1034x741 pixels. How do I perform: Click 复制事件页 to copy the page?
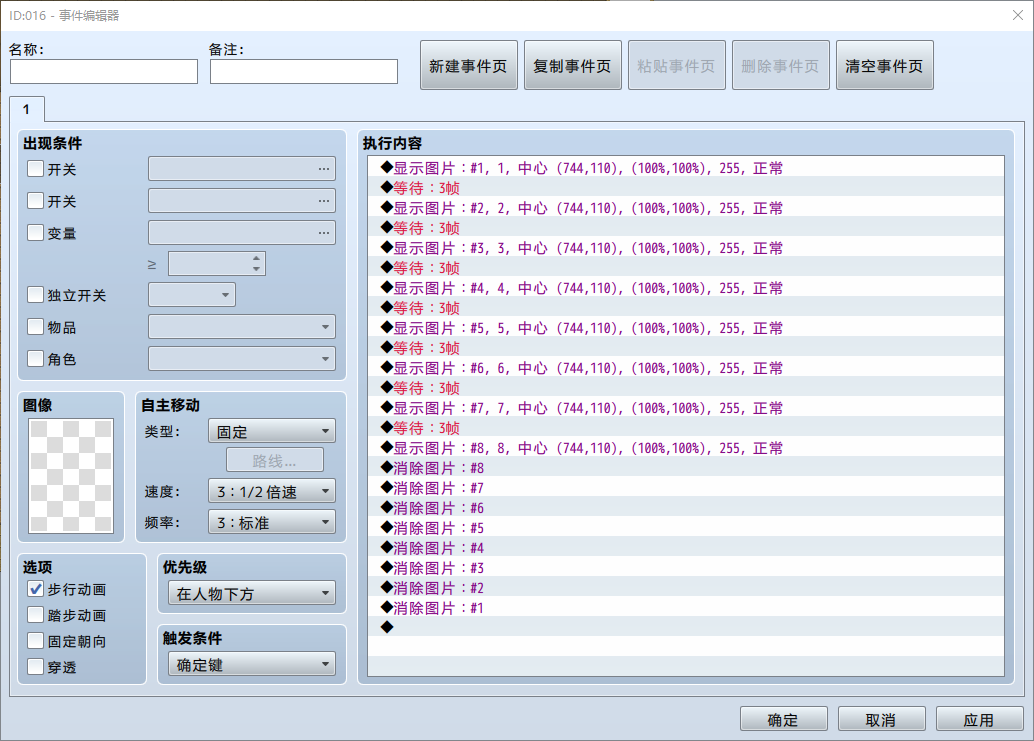572,65
